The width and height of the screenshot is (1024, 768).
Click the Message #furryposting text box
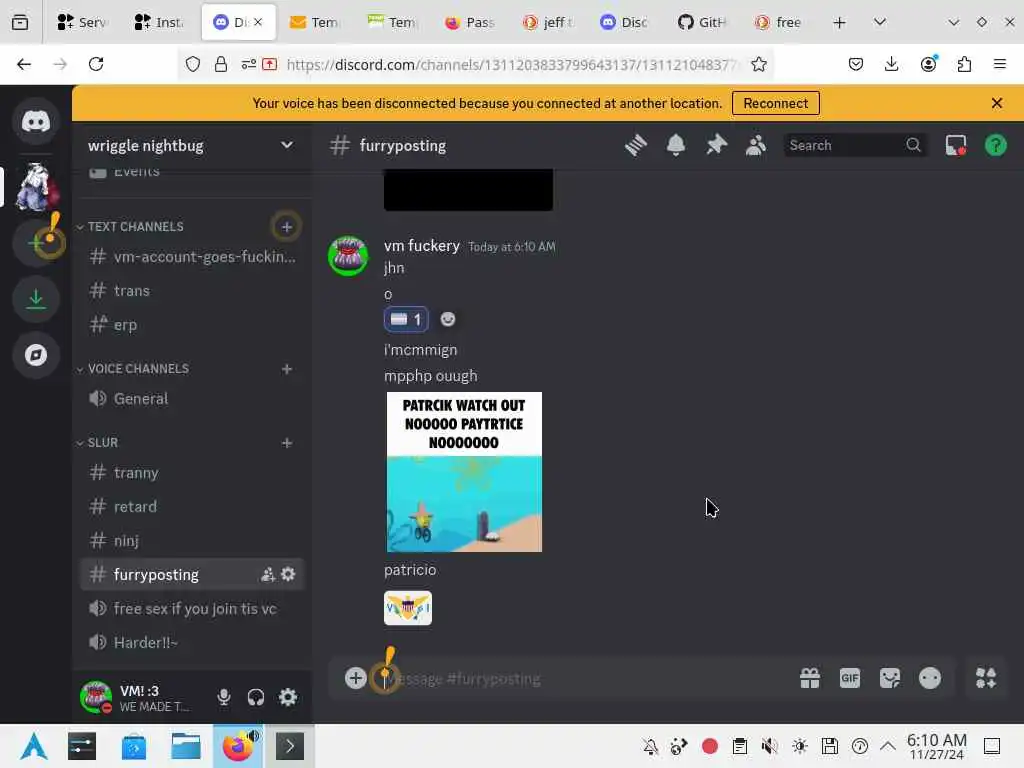pos(581,679)
